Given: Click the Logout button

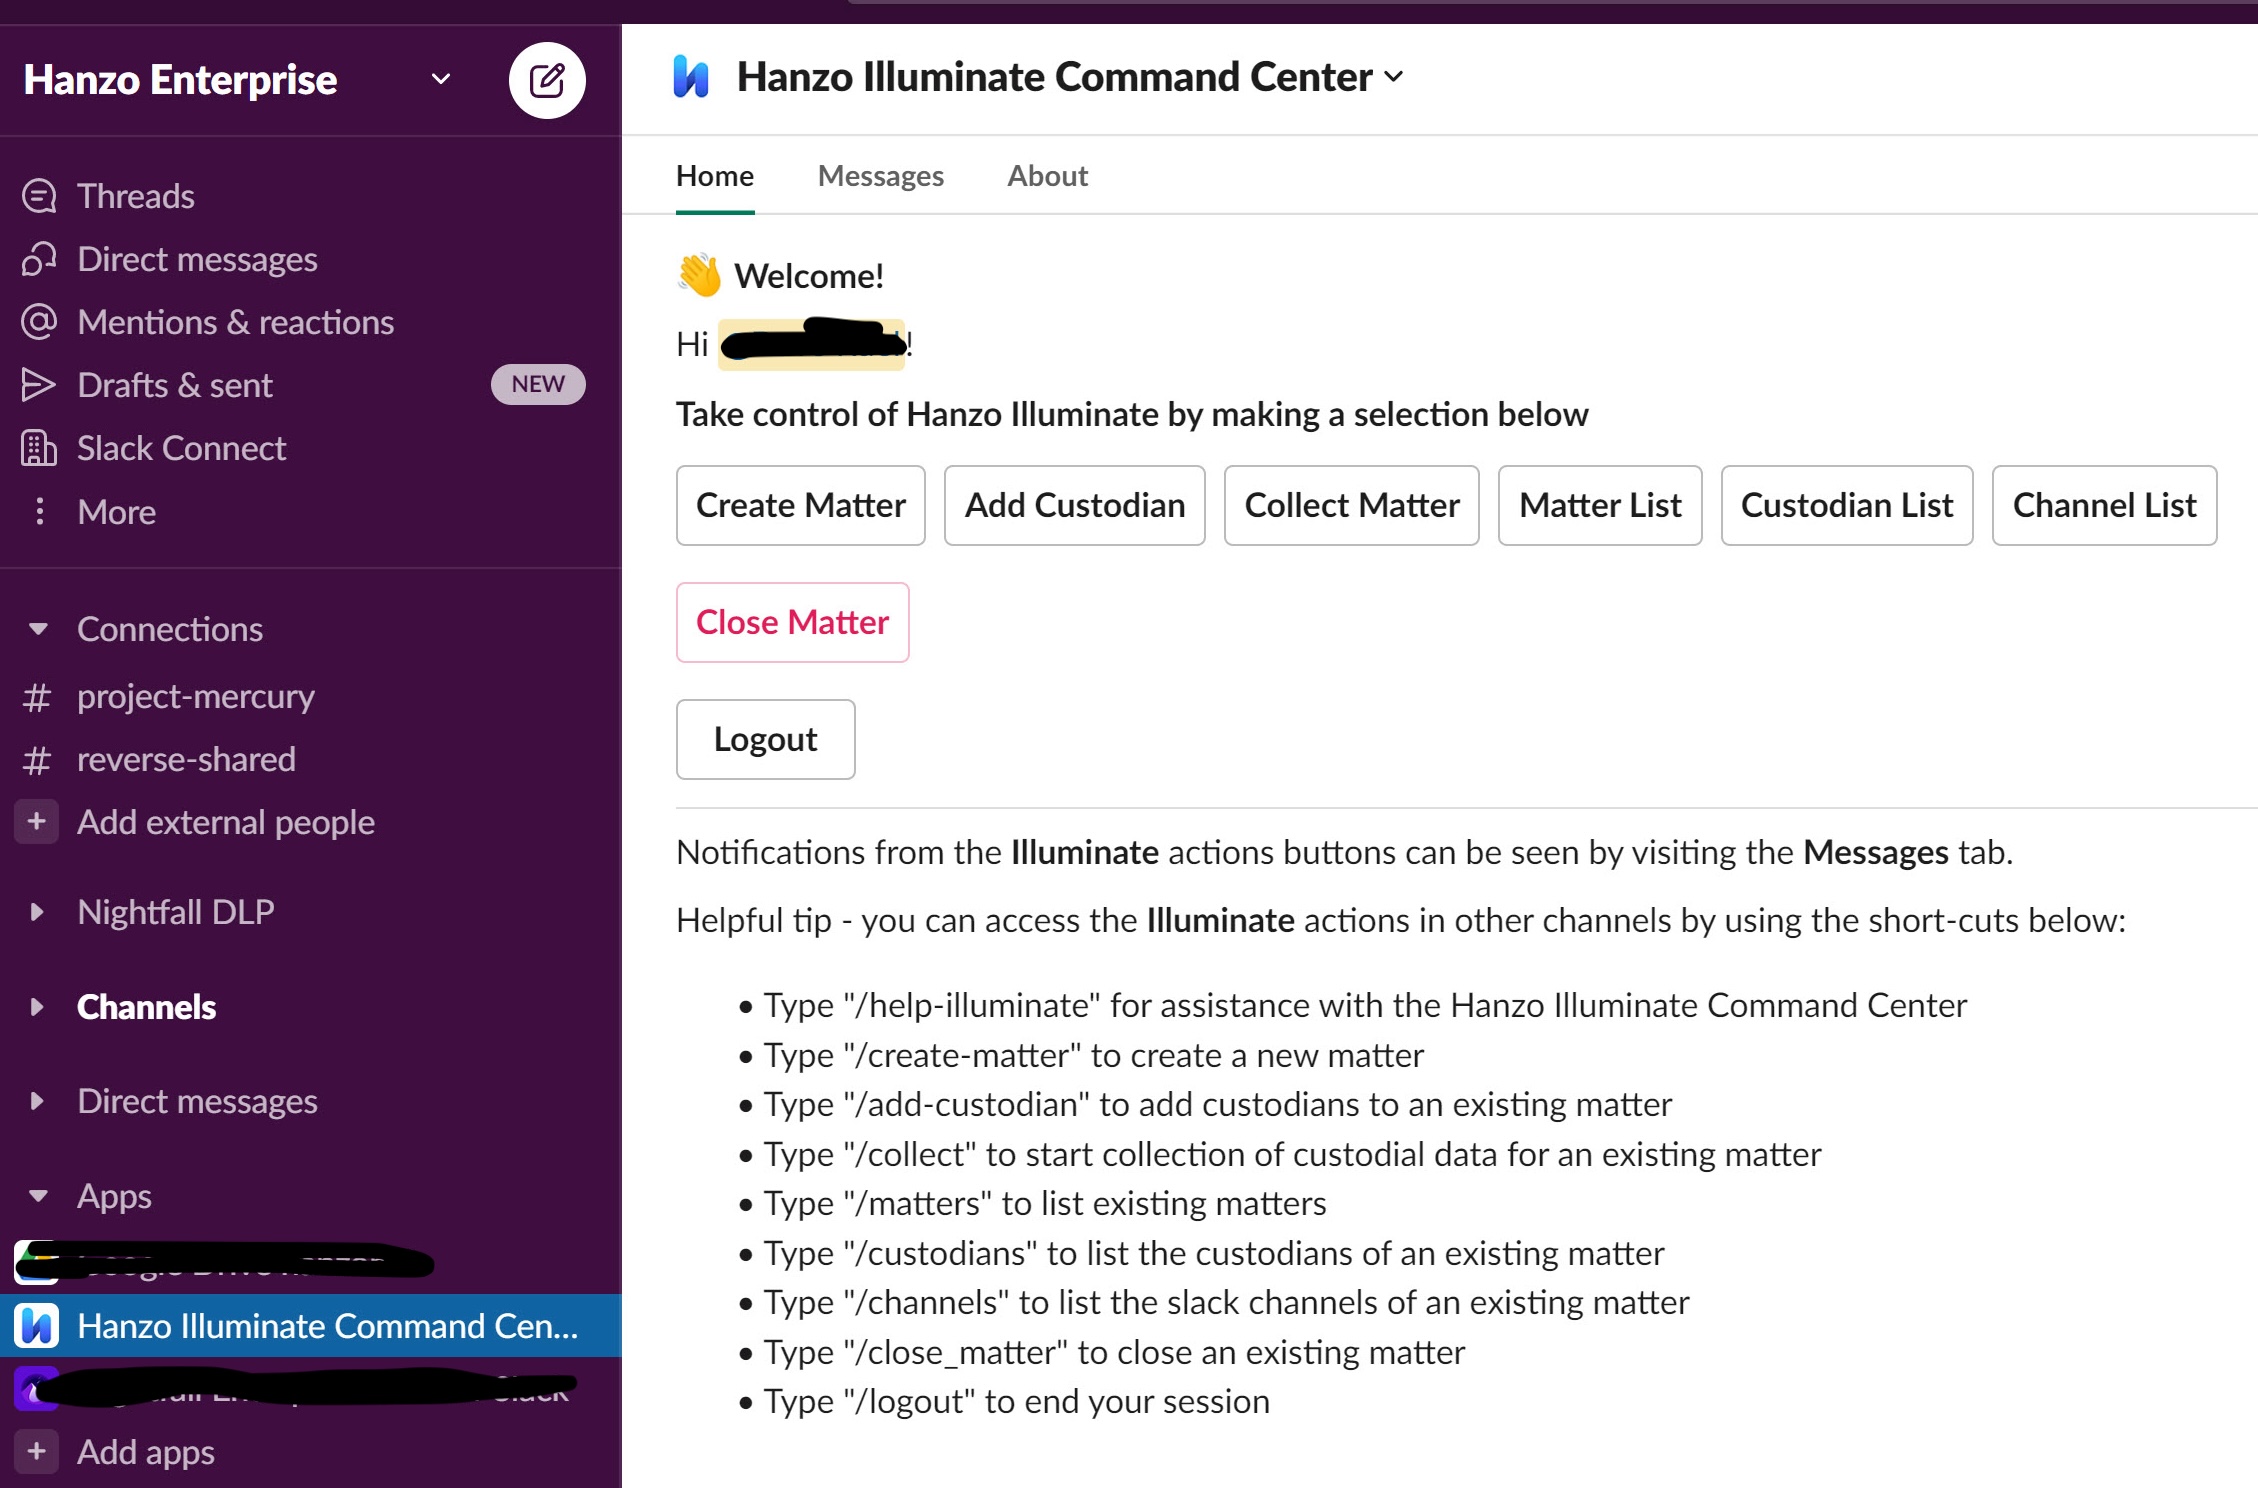Looking at the screenshot, I should pos(765,739).
